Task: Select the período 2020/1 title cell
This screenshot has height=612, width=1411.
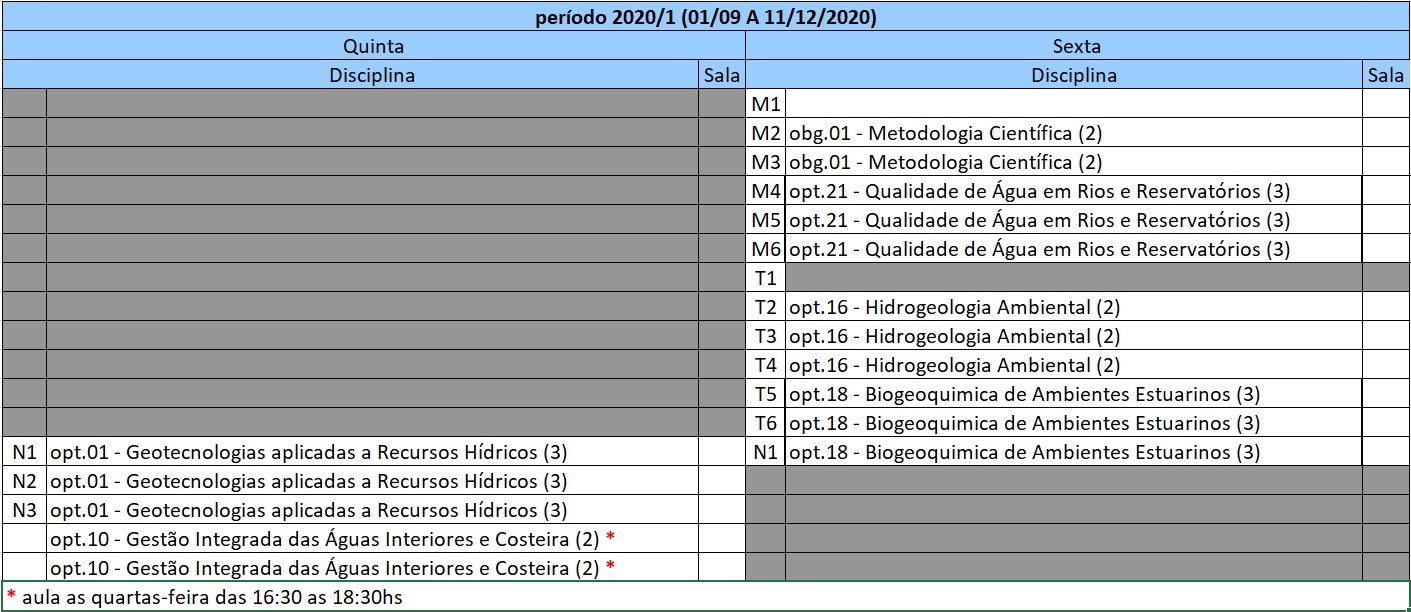Action: coord(705,17)
